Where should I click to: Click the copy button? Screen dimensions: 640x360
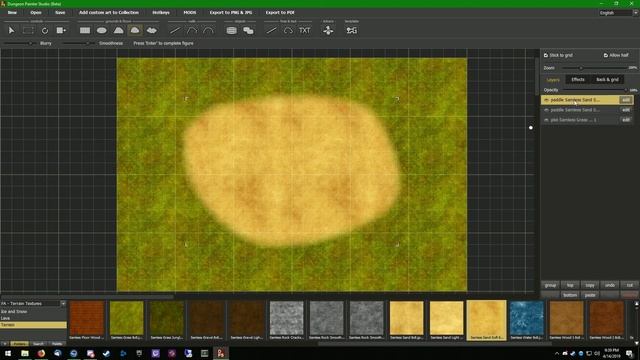pyautogui.click(x=590, y=285)
